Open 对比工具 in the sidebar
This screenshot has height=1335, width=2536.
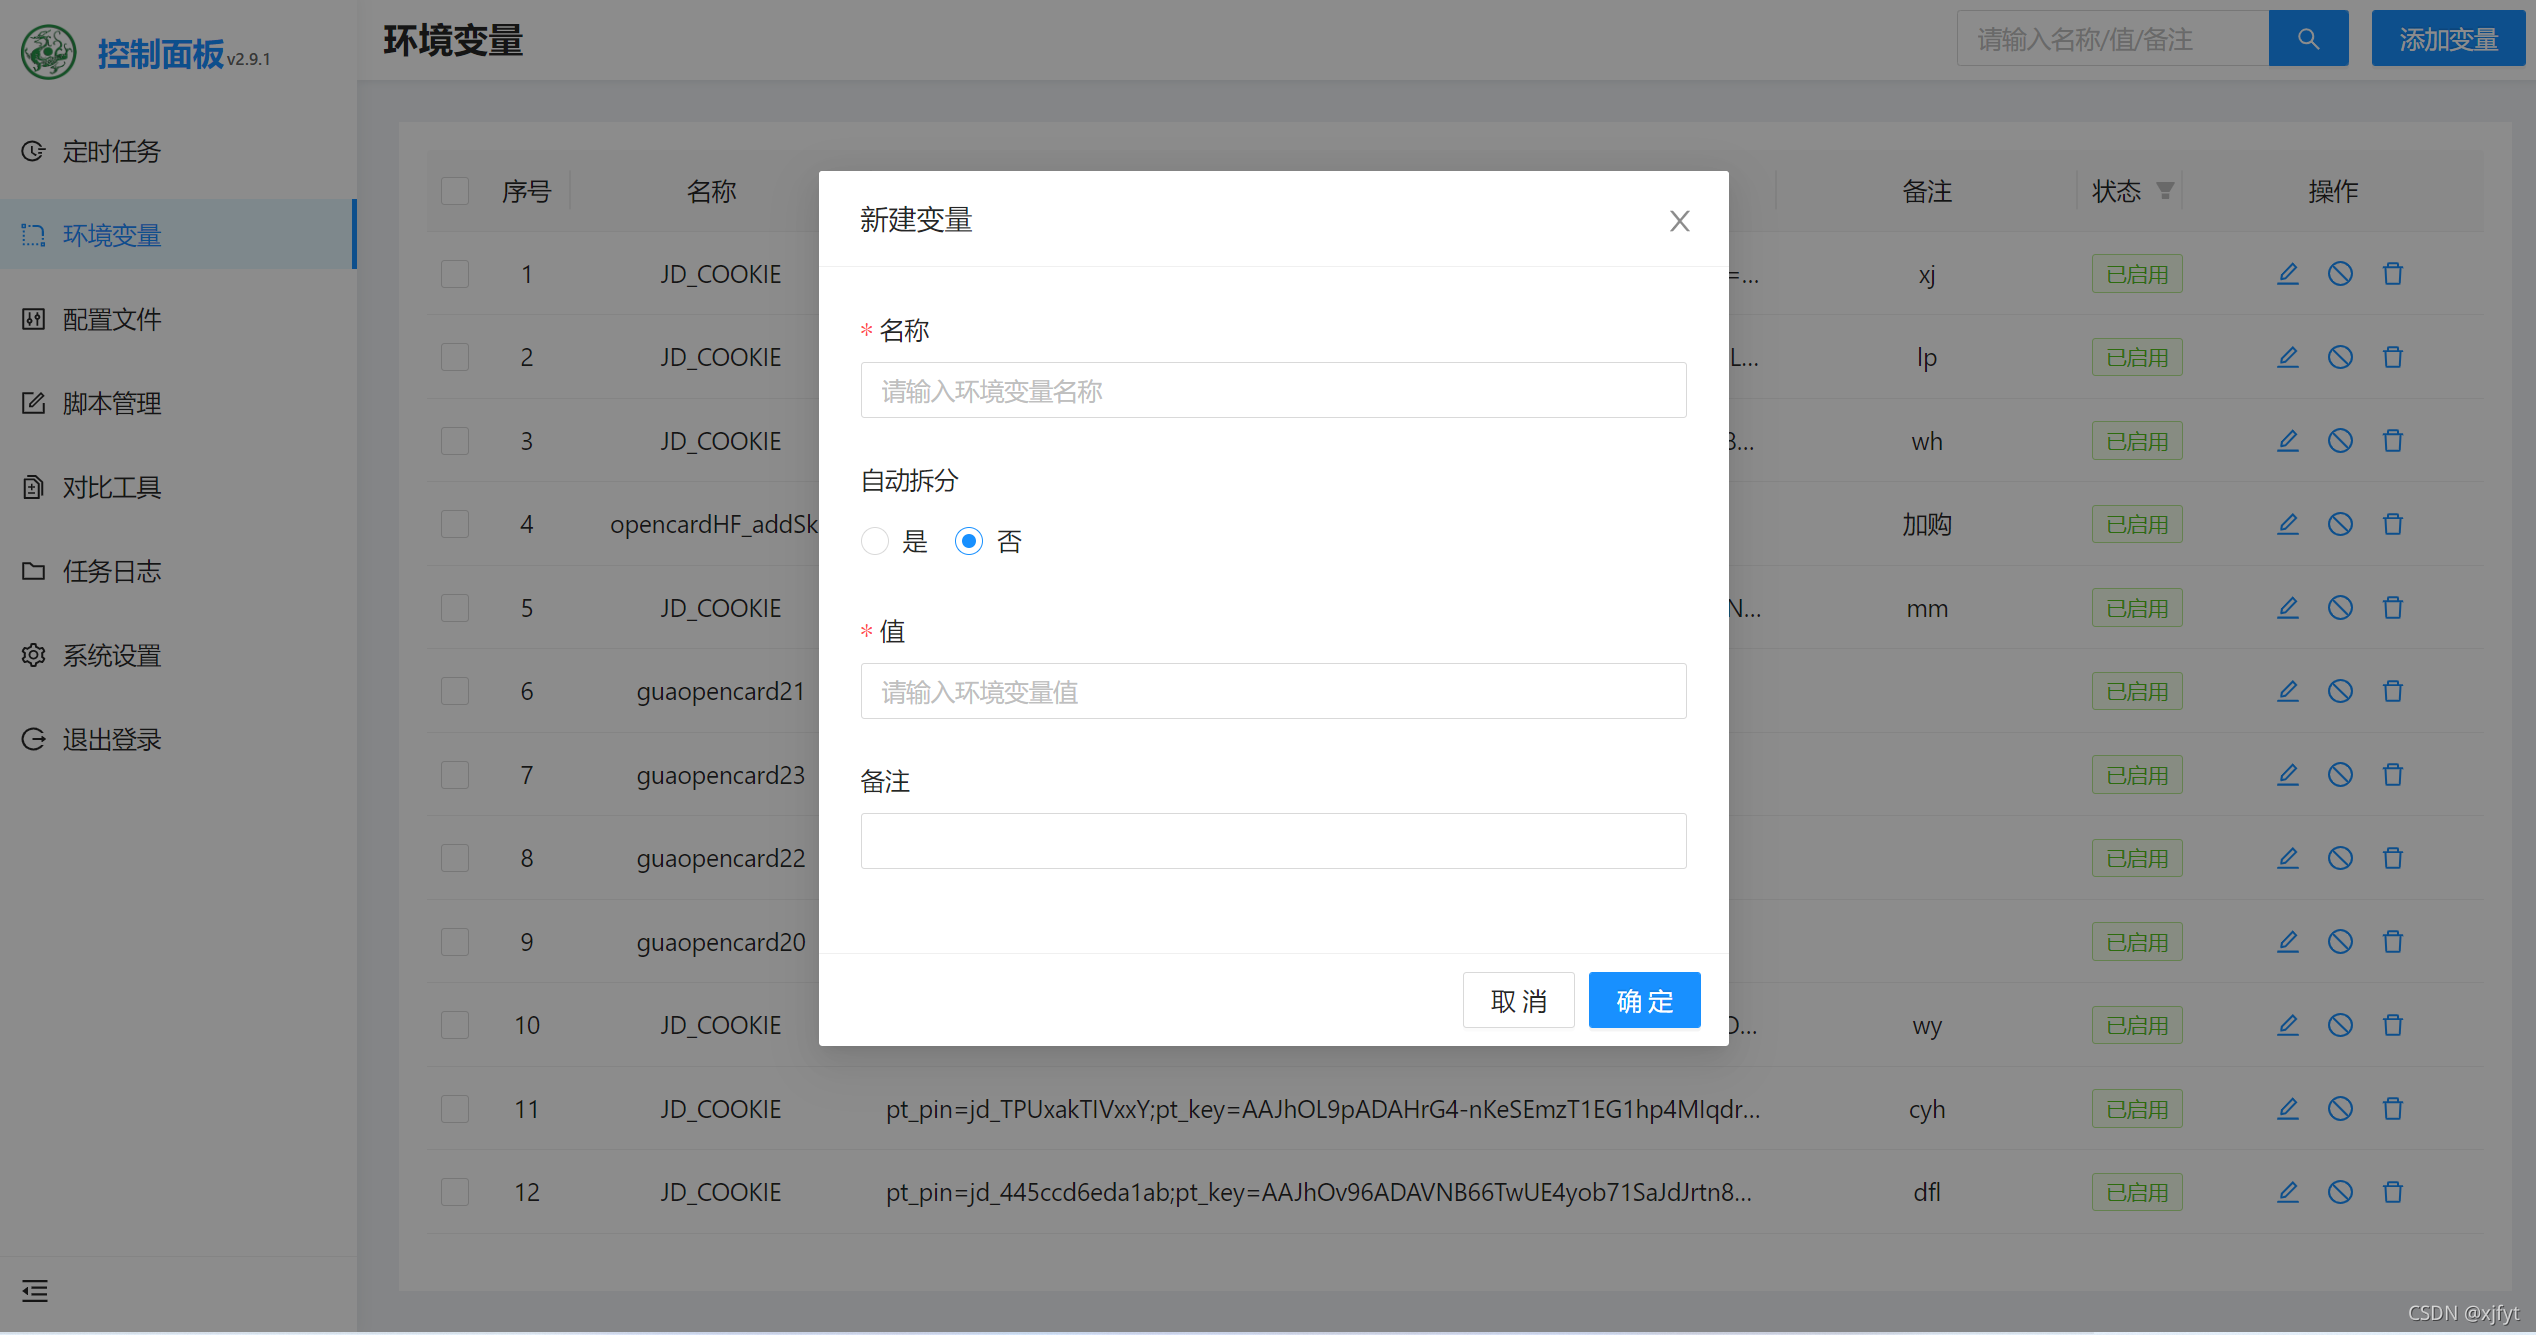coord(178,487)
